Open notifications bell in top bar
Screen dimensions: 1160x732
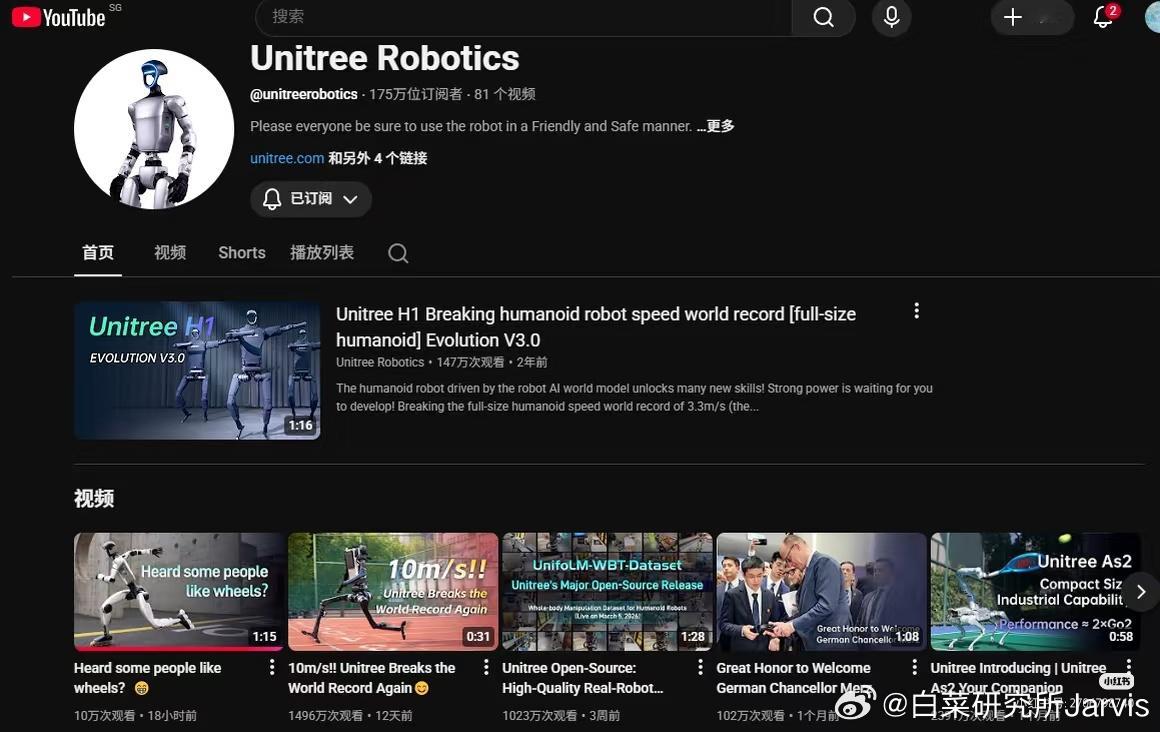point(1103,16)
